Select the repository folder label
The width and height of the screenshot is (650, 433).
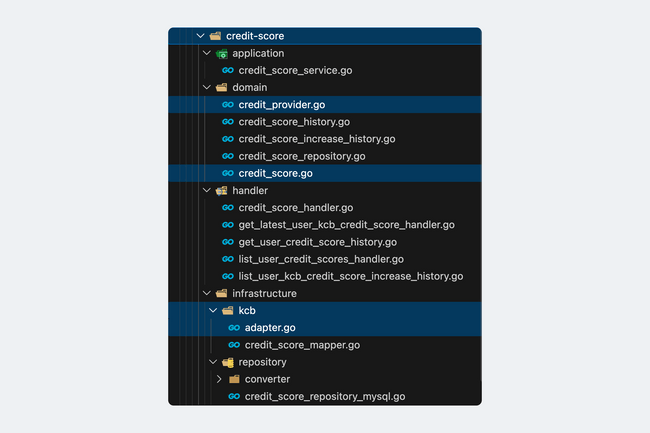(x=262, y=362)
